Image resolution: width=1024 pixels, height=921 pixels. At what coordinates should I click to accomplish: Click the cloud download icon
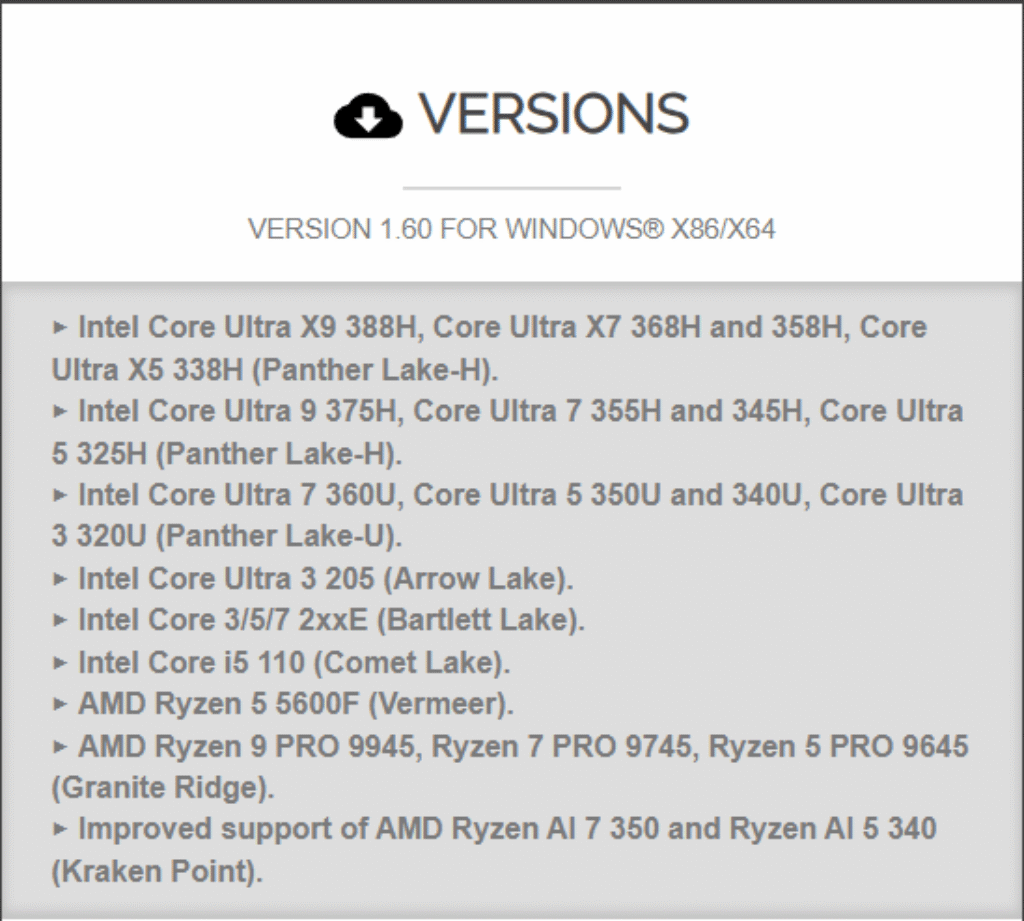click(367, 115)
